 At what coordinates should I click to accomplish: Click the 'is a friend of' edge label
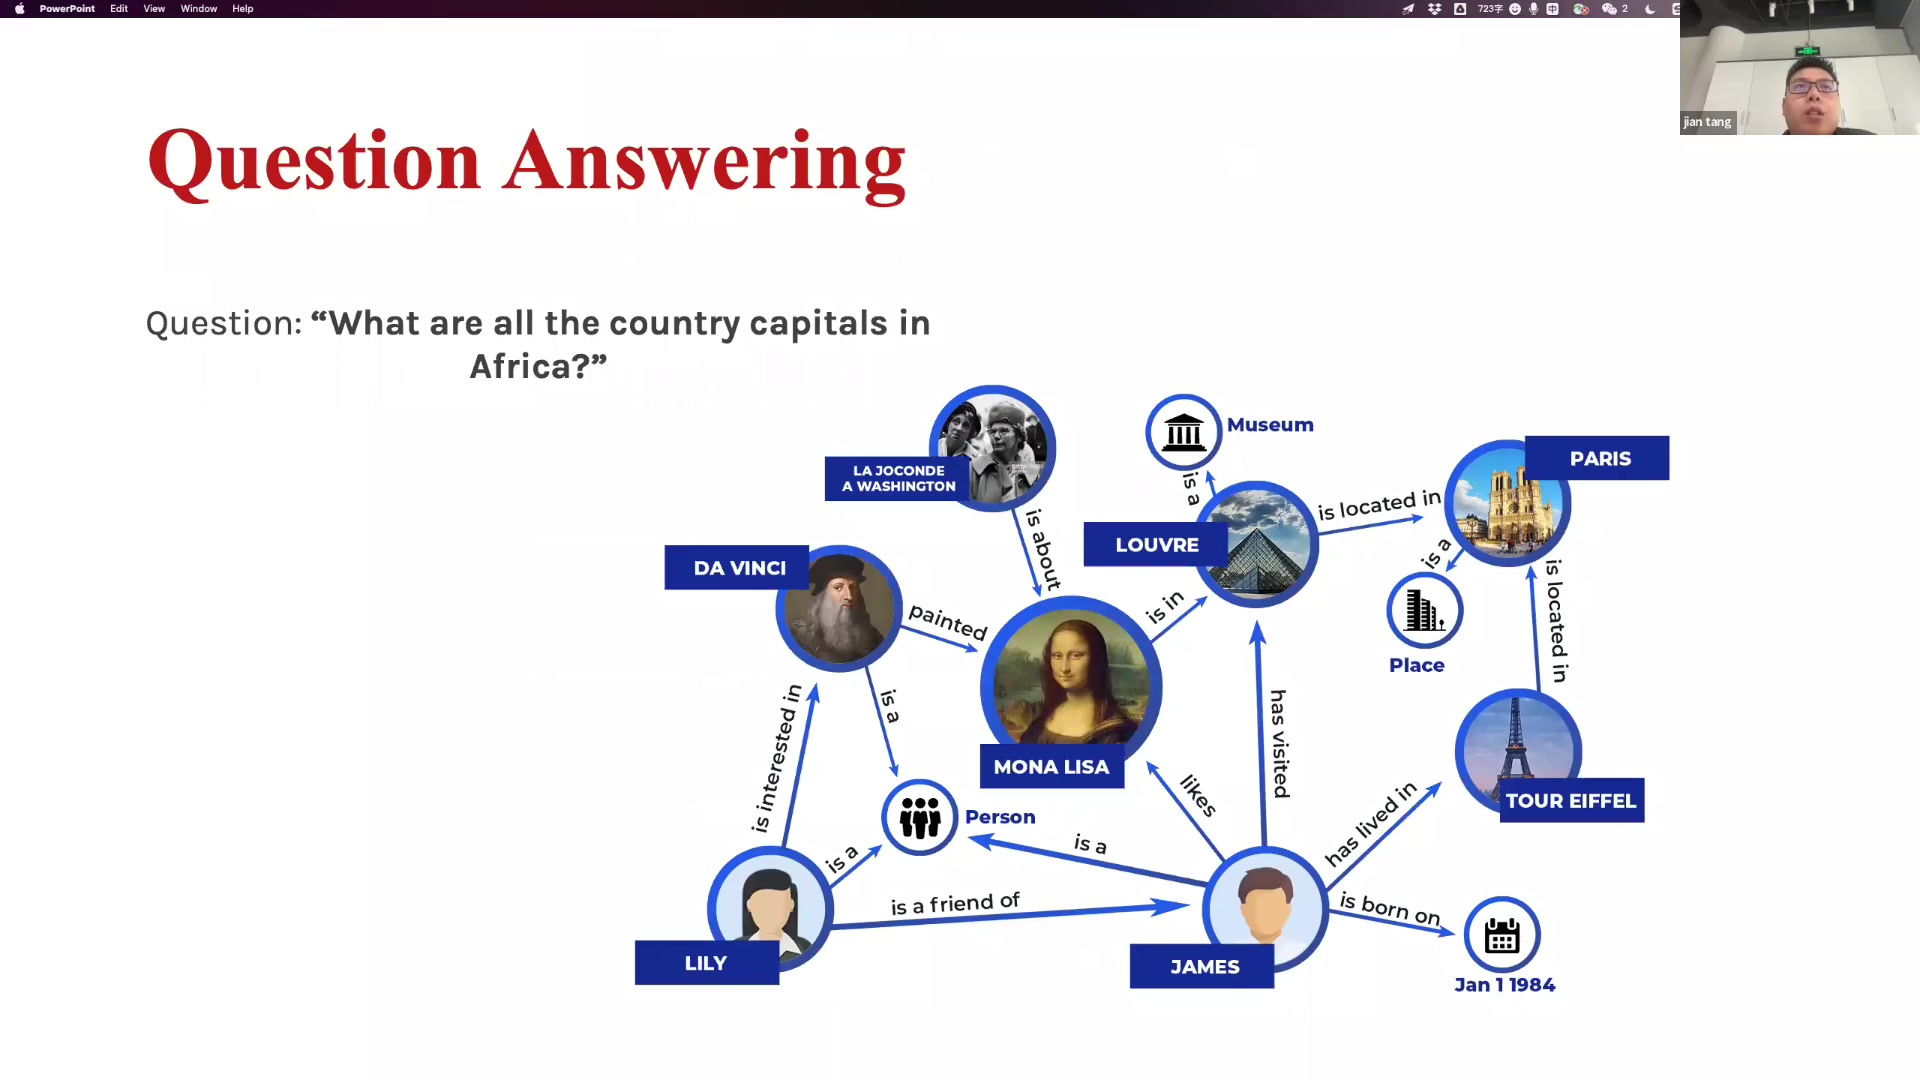pos(955,904)
